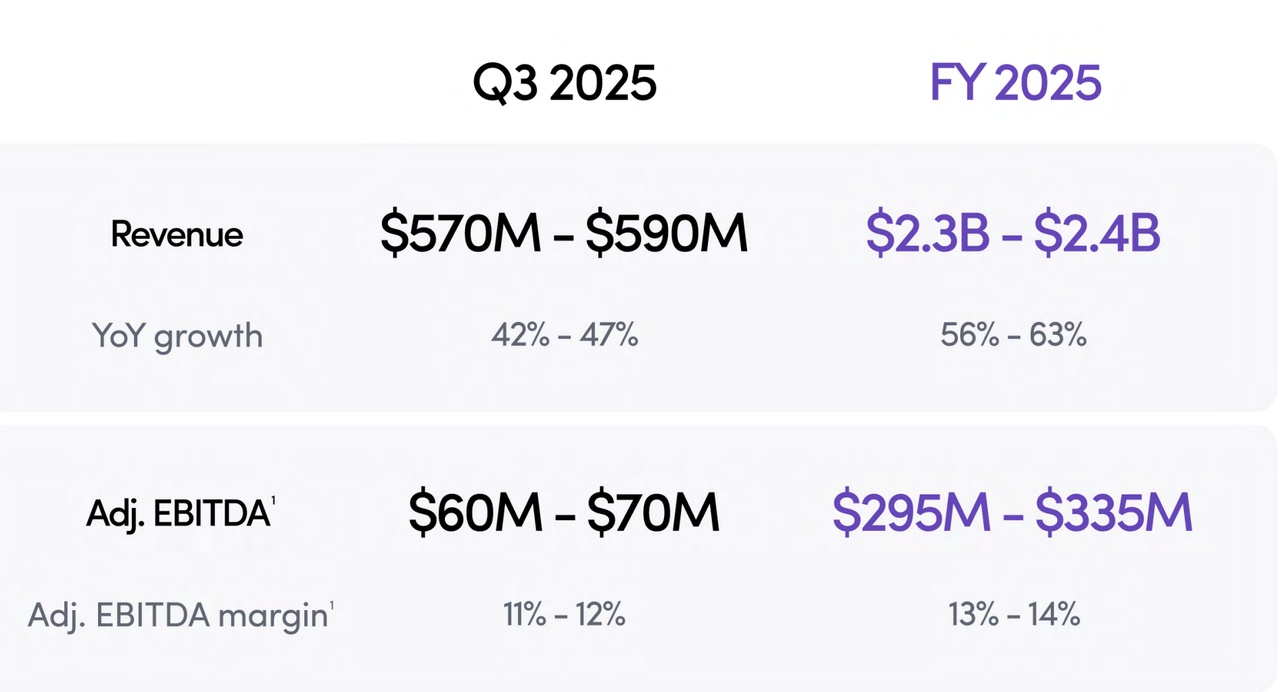Open the footnote marker beside Adj. EBITDA
Viewport: 1280px width, 692px height.
click(x=273, y=502)
